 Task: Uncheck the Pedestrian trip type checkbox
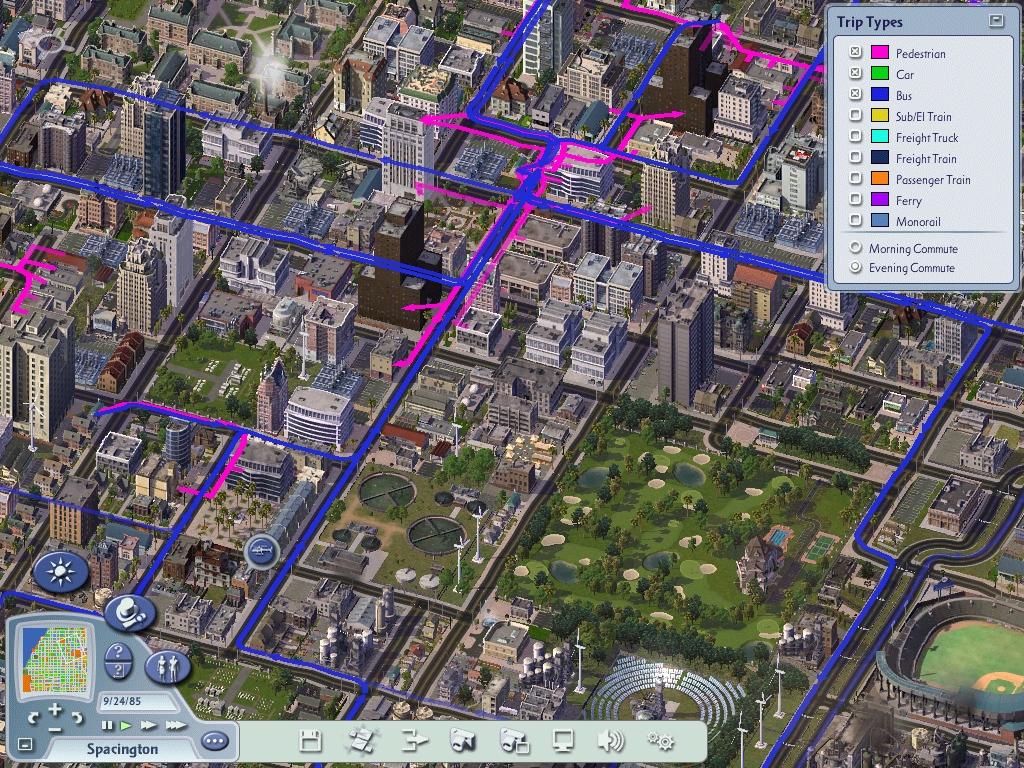tap(855, 53)
